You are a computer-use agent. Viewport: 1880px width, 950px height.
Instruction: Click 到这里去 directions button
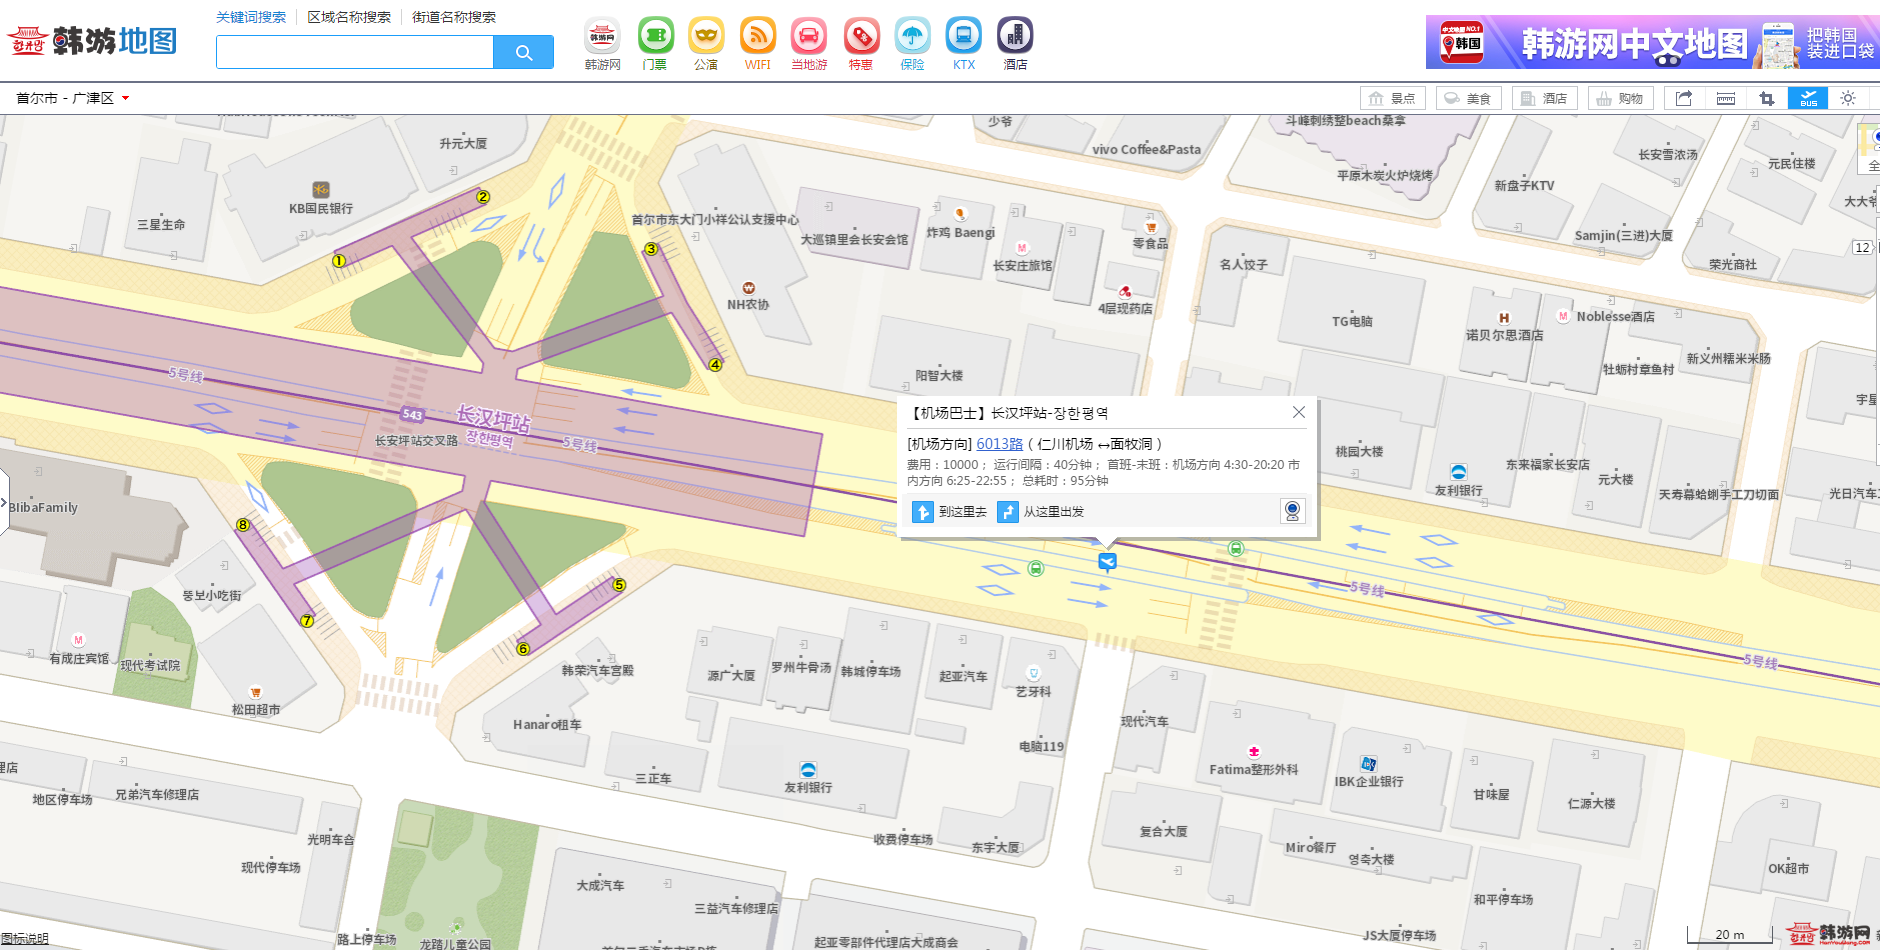pyautogui.click(x=950, y=512)
